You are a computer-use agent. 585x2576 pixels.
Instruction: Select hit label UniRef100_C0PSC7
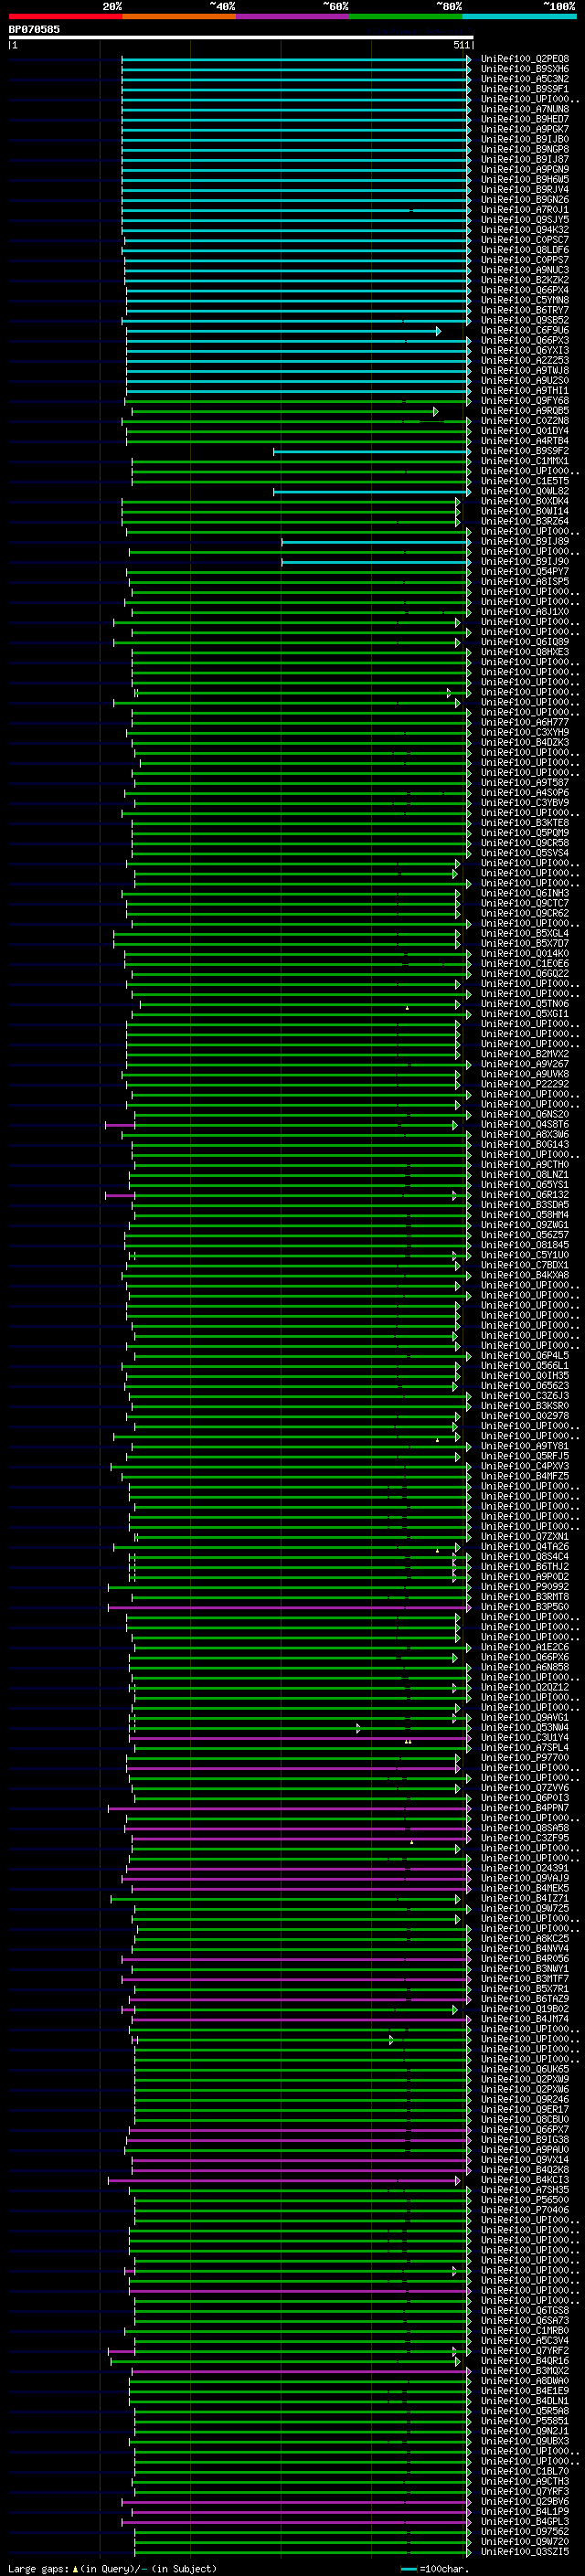point(525,240)
